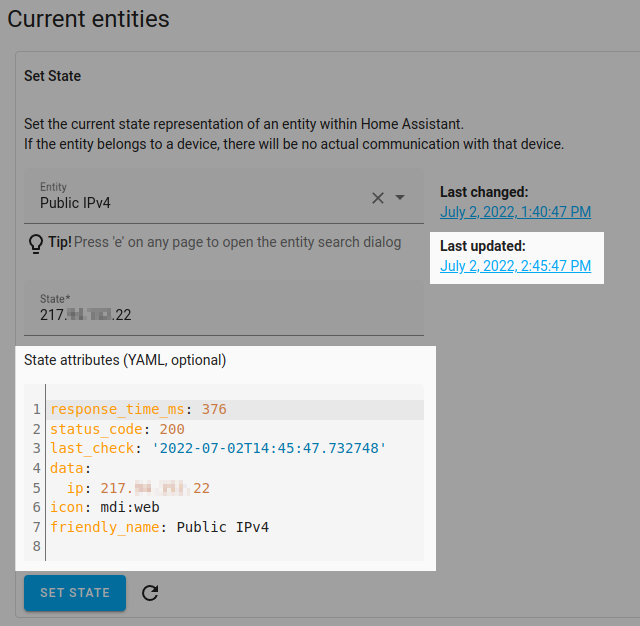The height and width of the screenshot is (626, 640).
Task: Open Last changed July 2, 2022, 1:40:47 PM link
Action: coord(516,212)
